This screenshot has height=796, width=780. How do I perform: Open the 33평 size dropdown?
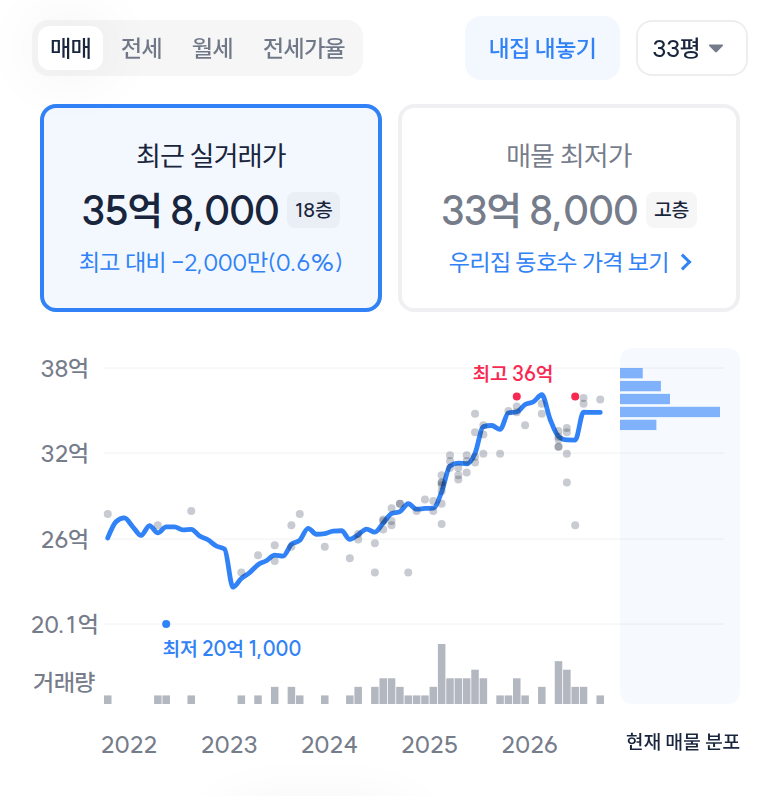pyautogui.click(x=692, y=48)
